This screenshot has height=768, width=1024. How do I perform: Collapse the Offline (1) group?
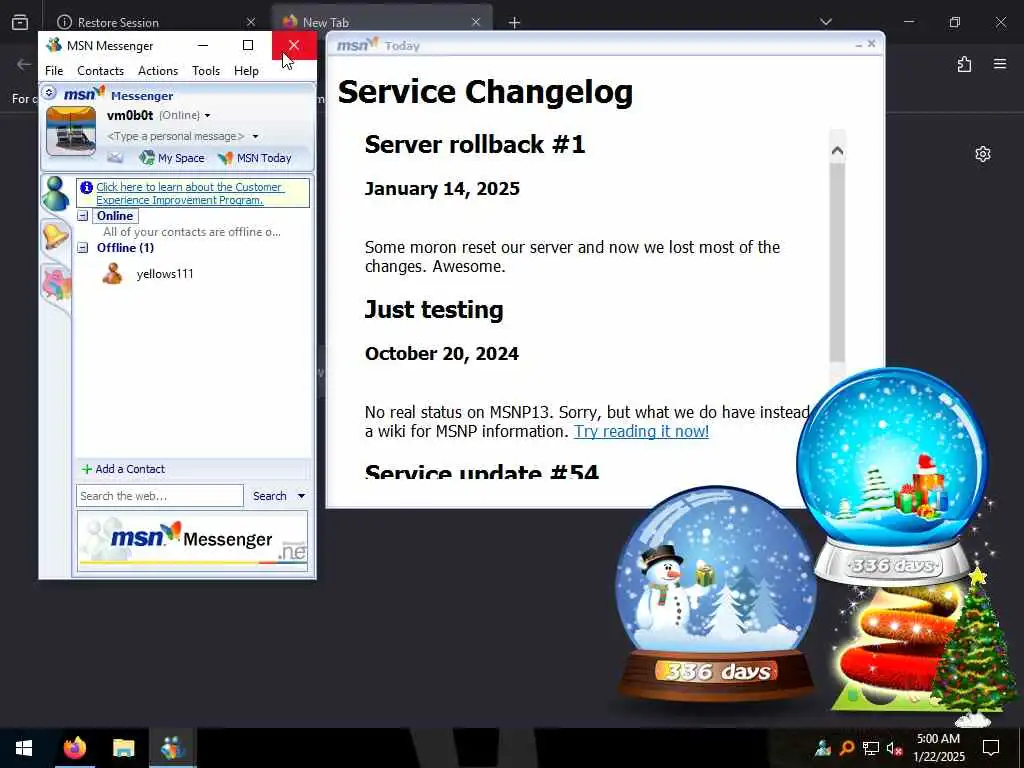pyautogui.click(x=82, y=248)
